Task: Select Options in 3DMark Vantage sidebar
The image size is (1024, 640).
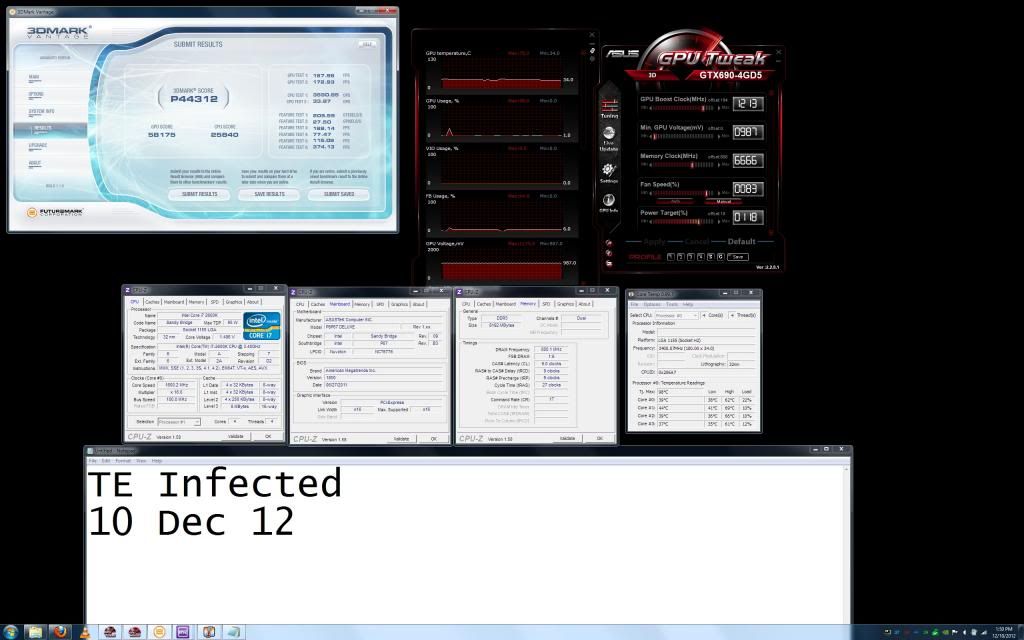Action: 36,94
